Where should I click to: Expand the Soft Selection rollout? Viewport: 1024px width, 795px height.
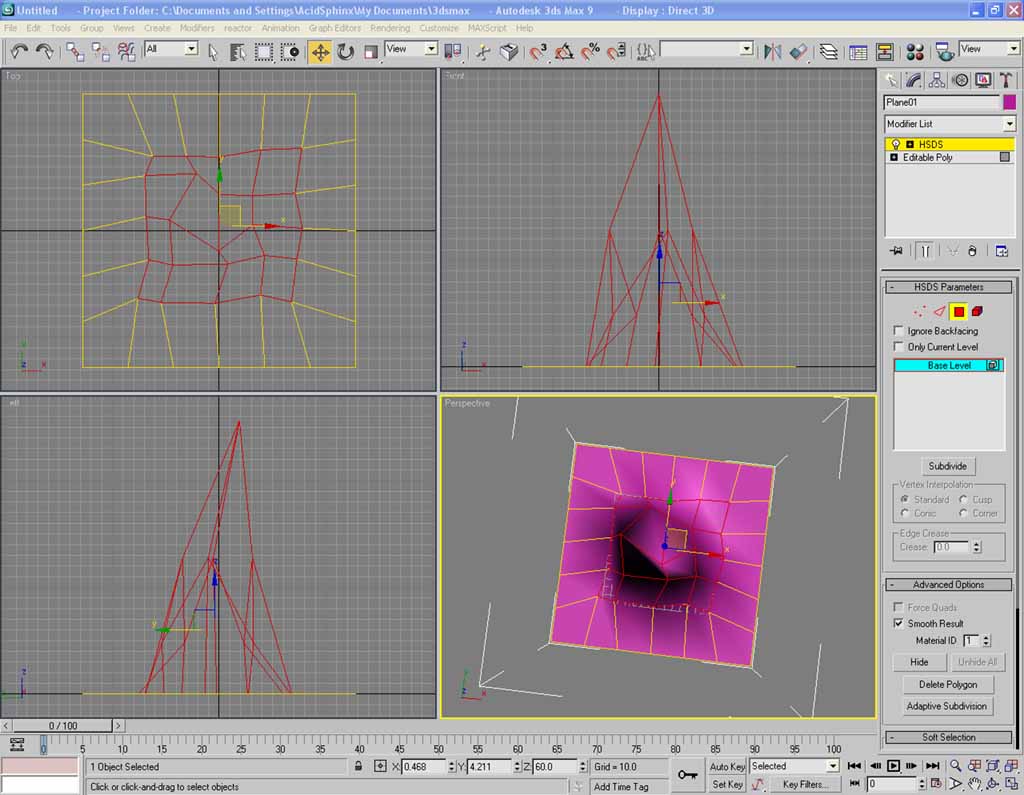[948, 737]
